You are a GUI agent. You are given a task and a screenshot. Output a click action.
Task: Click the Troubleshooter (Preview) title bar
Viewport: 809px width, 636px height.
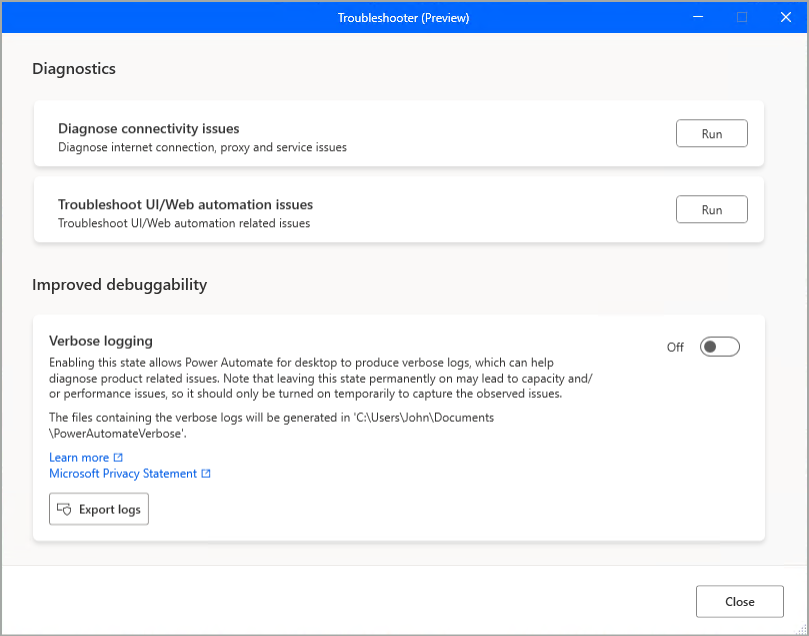coord(404,17)
